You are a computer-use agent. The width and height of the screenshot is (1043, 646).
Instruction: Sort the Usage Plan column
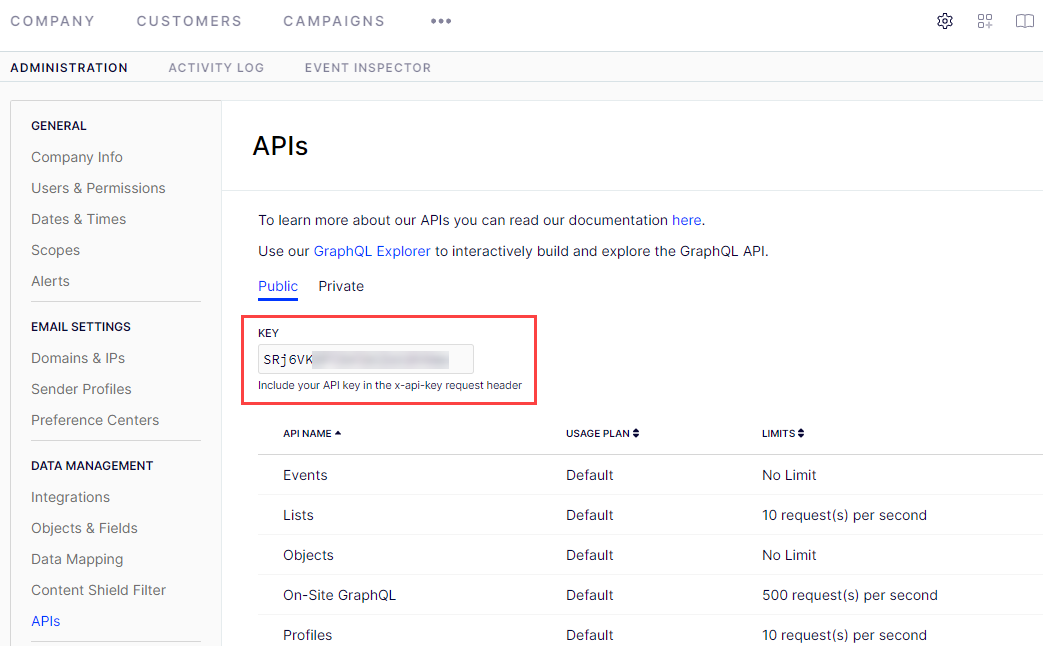pyautogui.click(x=635, y=434)
